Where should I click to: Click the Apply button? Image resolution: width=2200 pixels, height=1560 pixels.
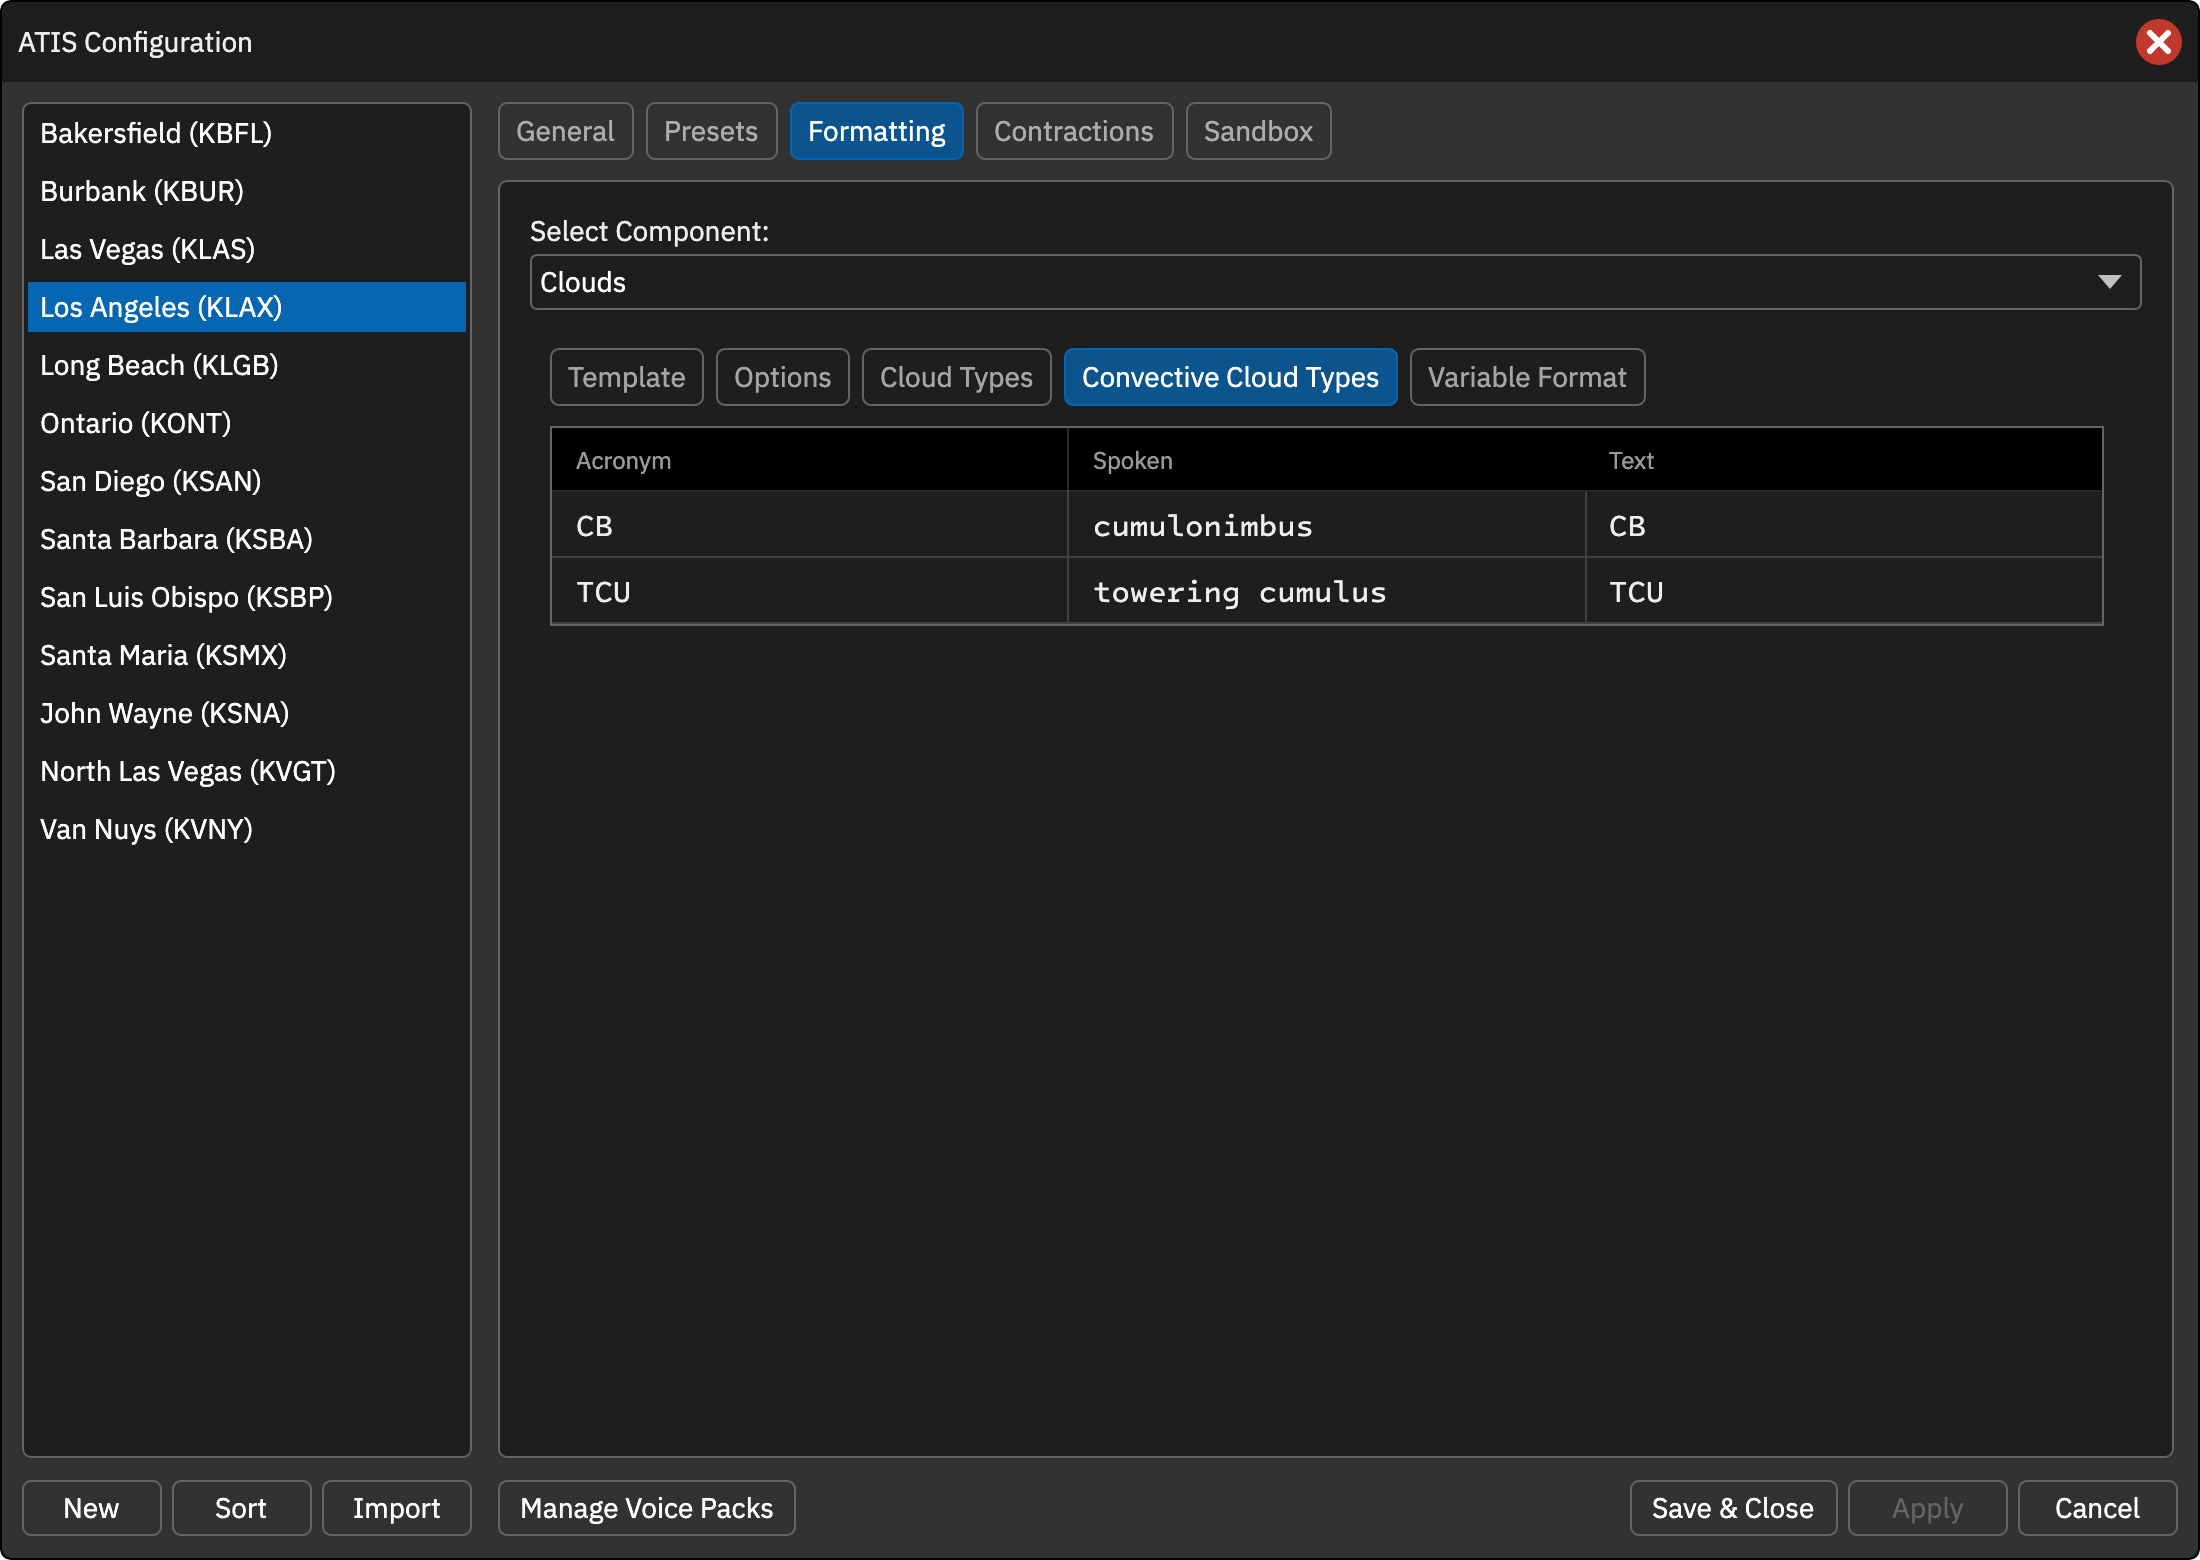[x=1927, y=1508]
